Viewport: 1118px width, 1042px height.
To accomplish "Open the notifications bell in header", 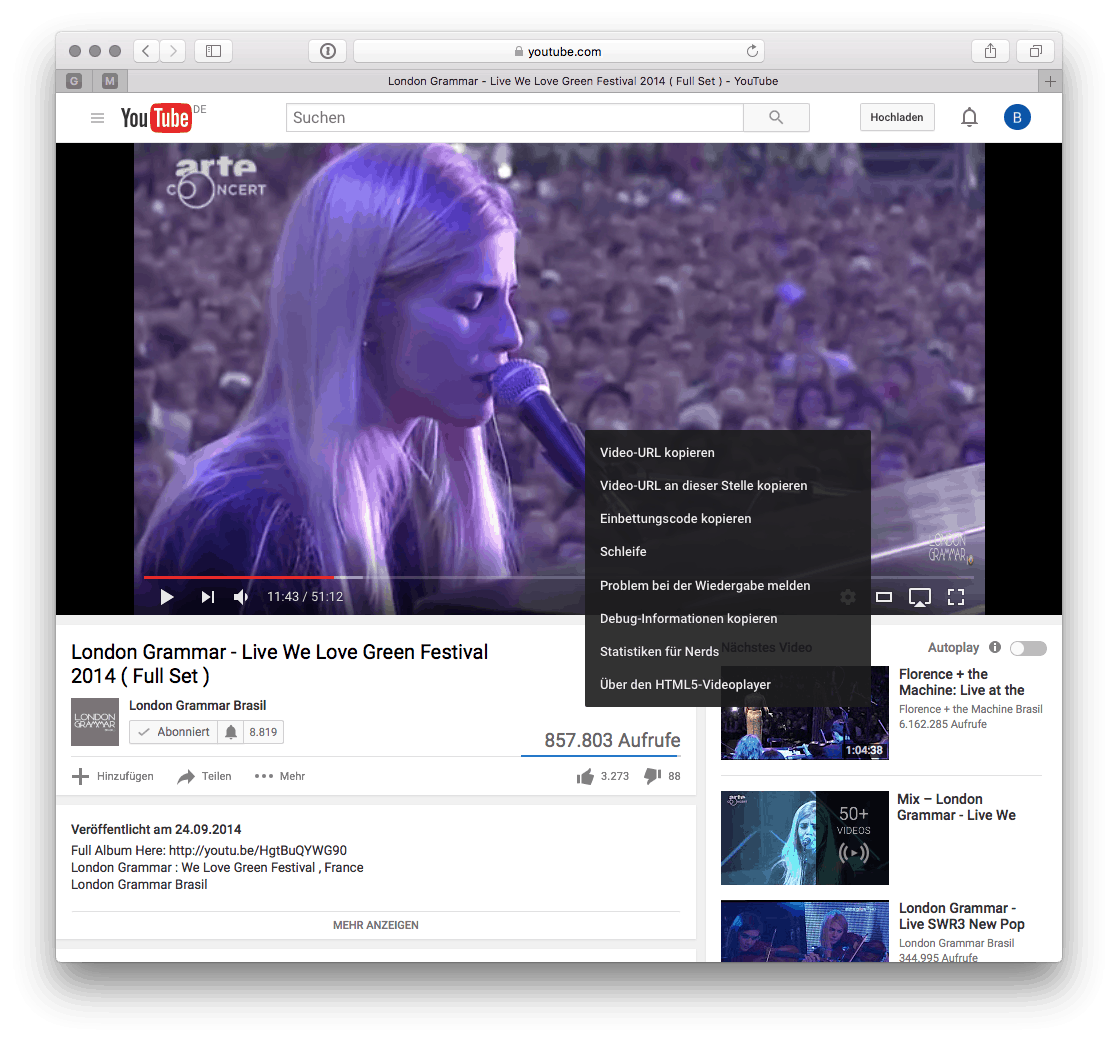I will tap(968, 118).
